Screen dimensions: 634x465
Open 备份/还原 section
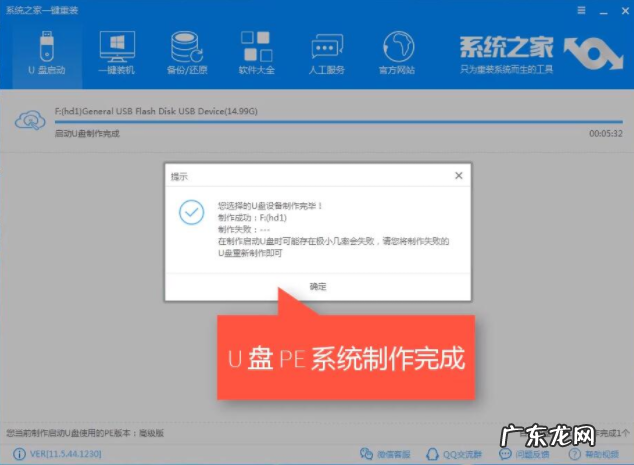pos(187,53)
